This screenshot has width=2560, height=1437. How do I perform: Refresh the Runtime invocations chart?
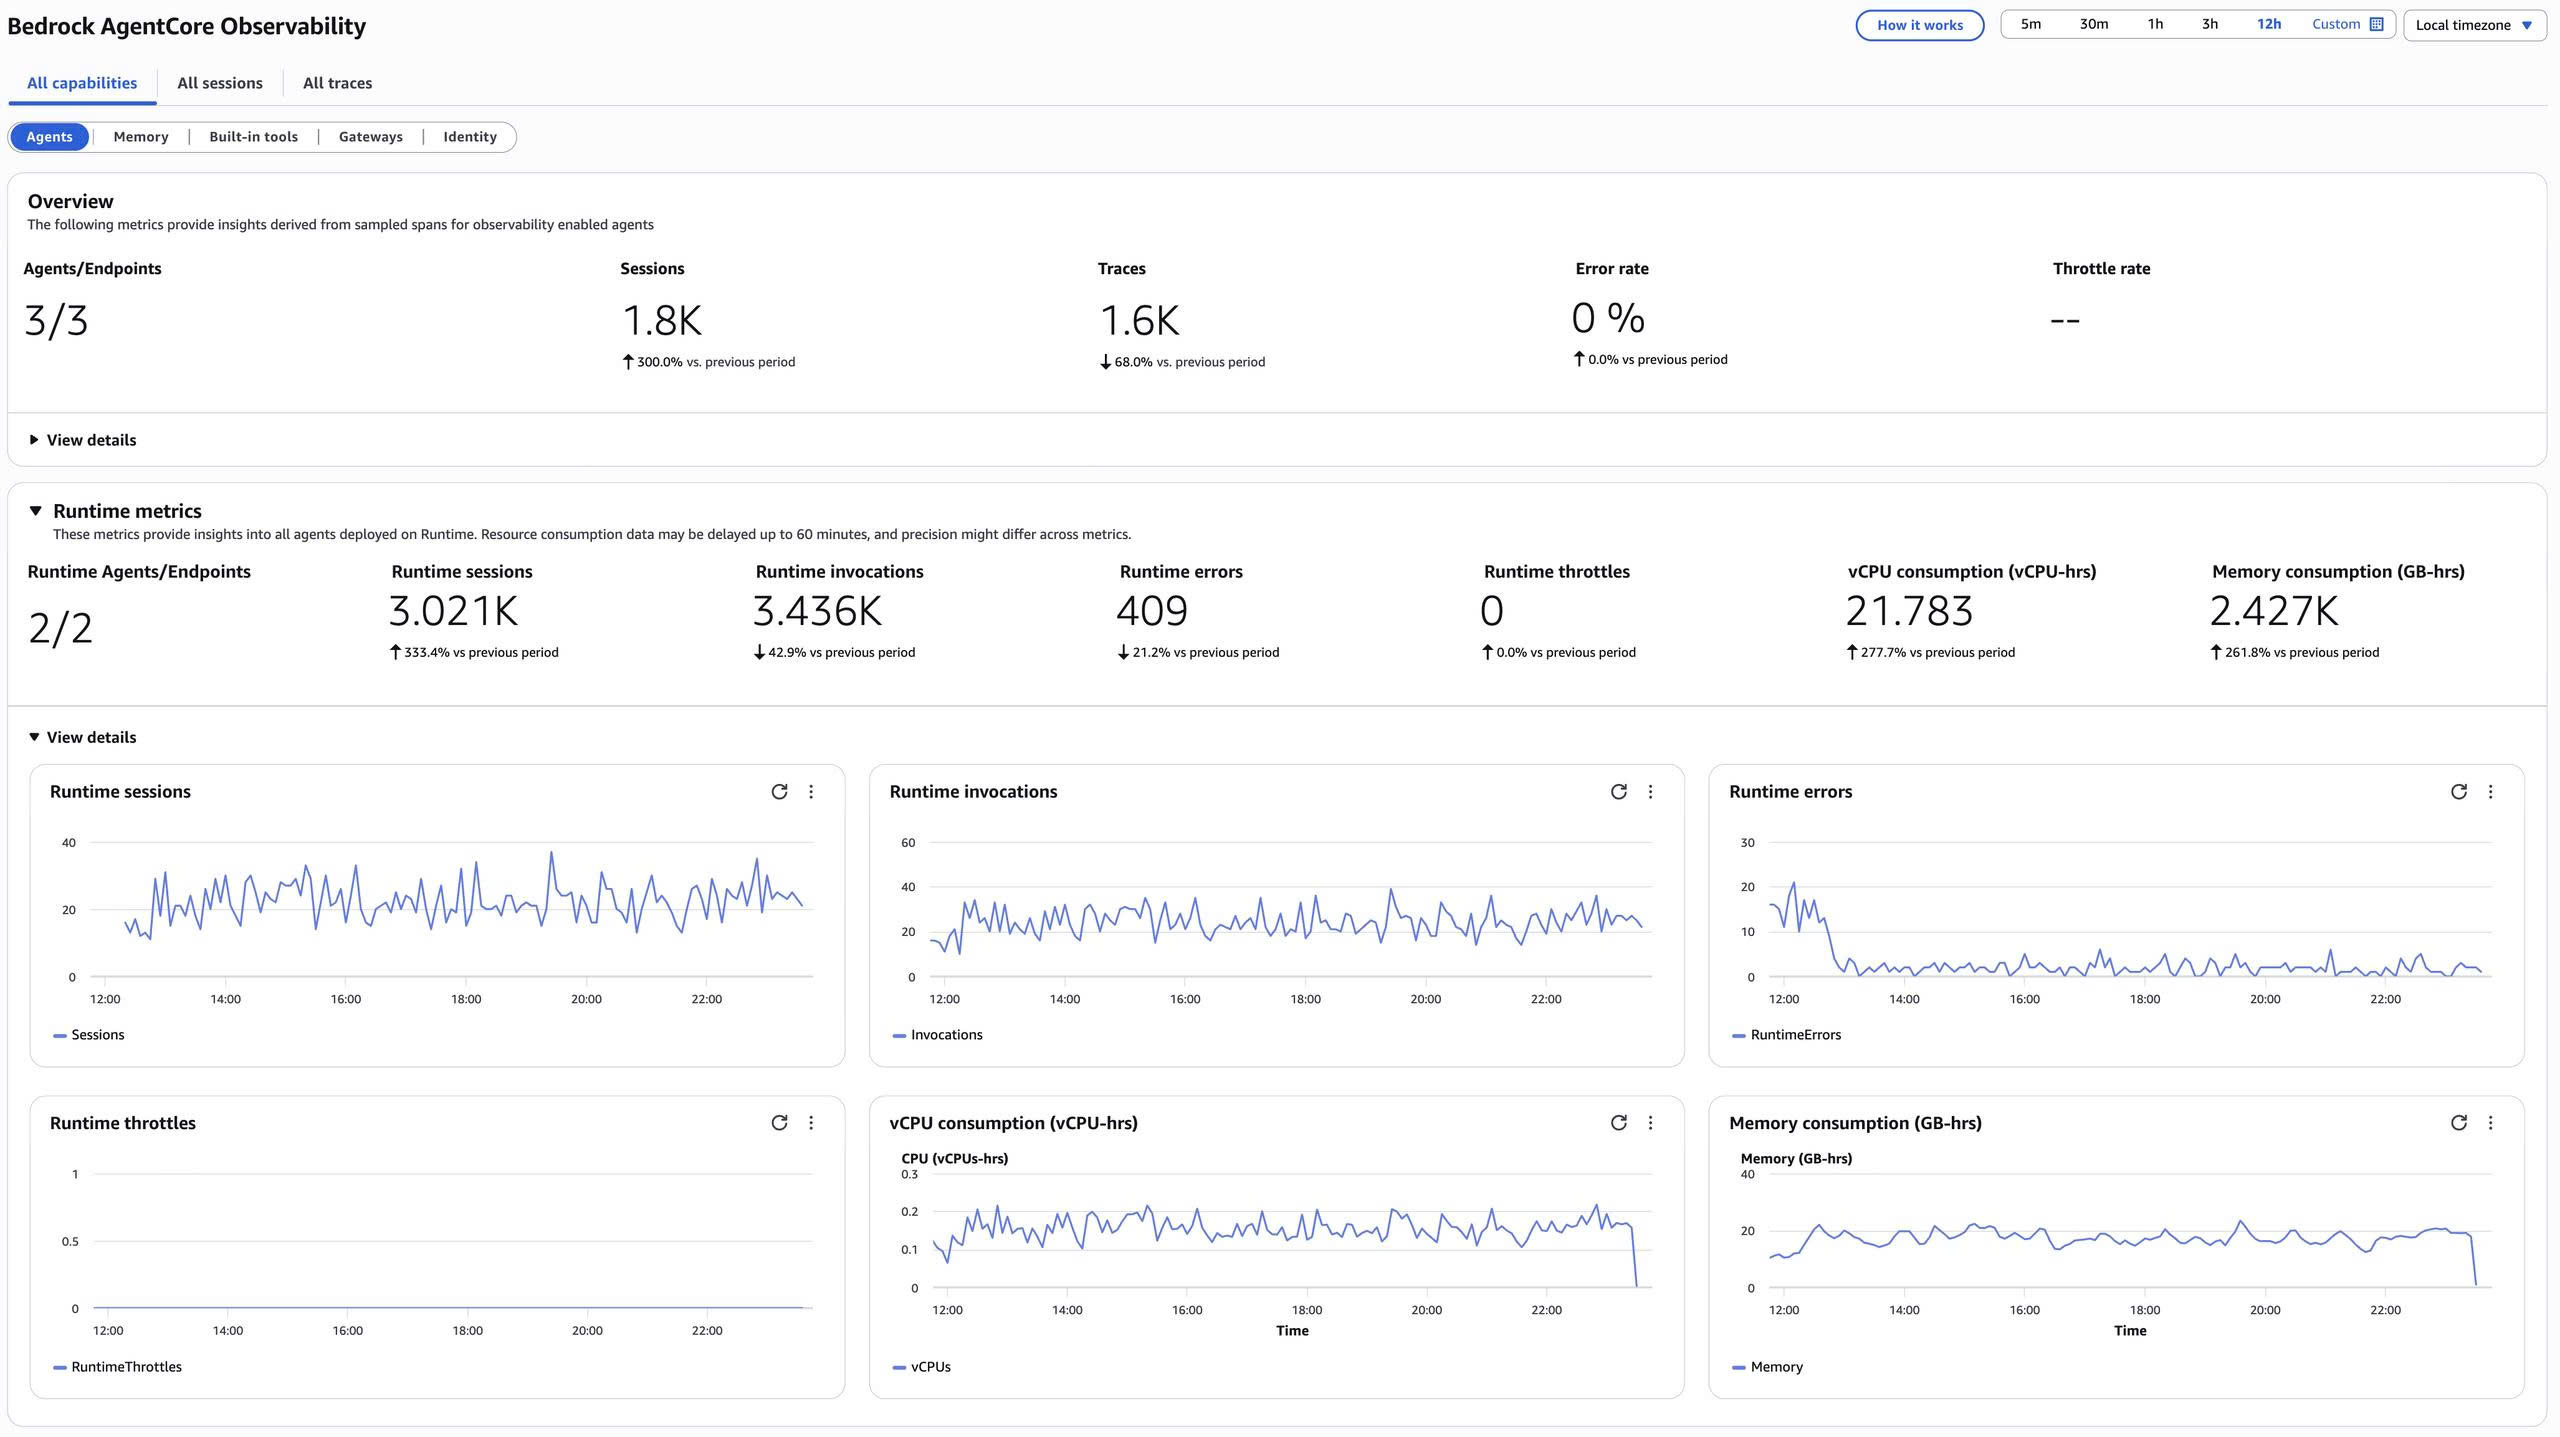(x=1618, y=791)
